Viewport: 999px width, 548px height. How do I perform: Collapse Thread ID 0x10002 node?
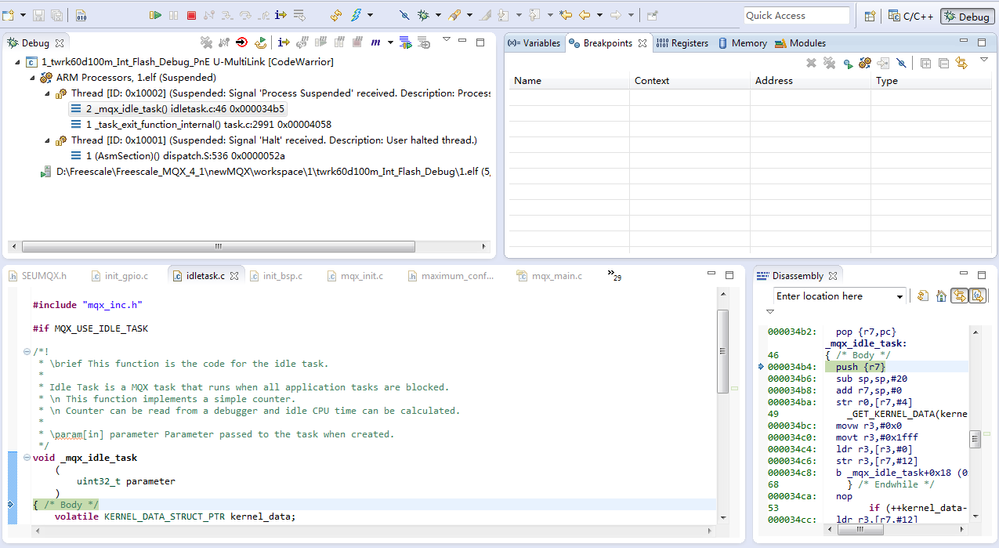click(47, 94)
